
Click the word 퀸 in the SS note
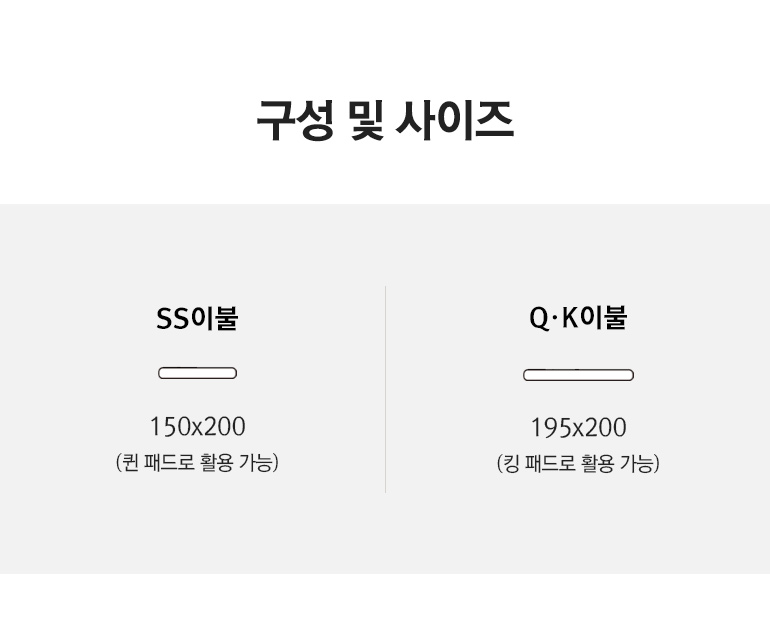click(130, 463)
